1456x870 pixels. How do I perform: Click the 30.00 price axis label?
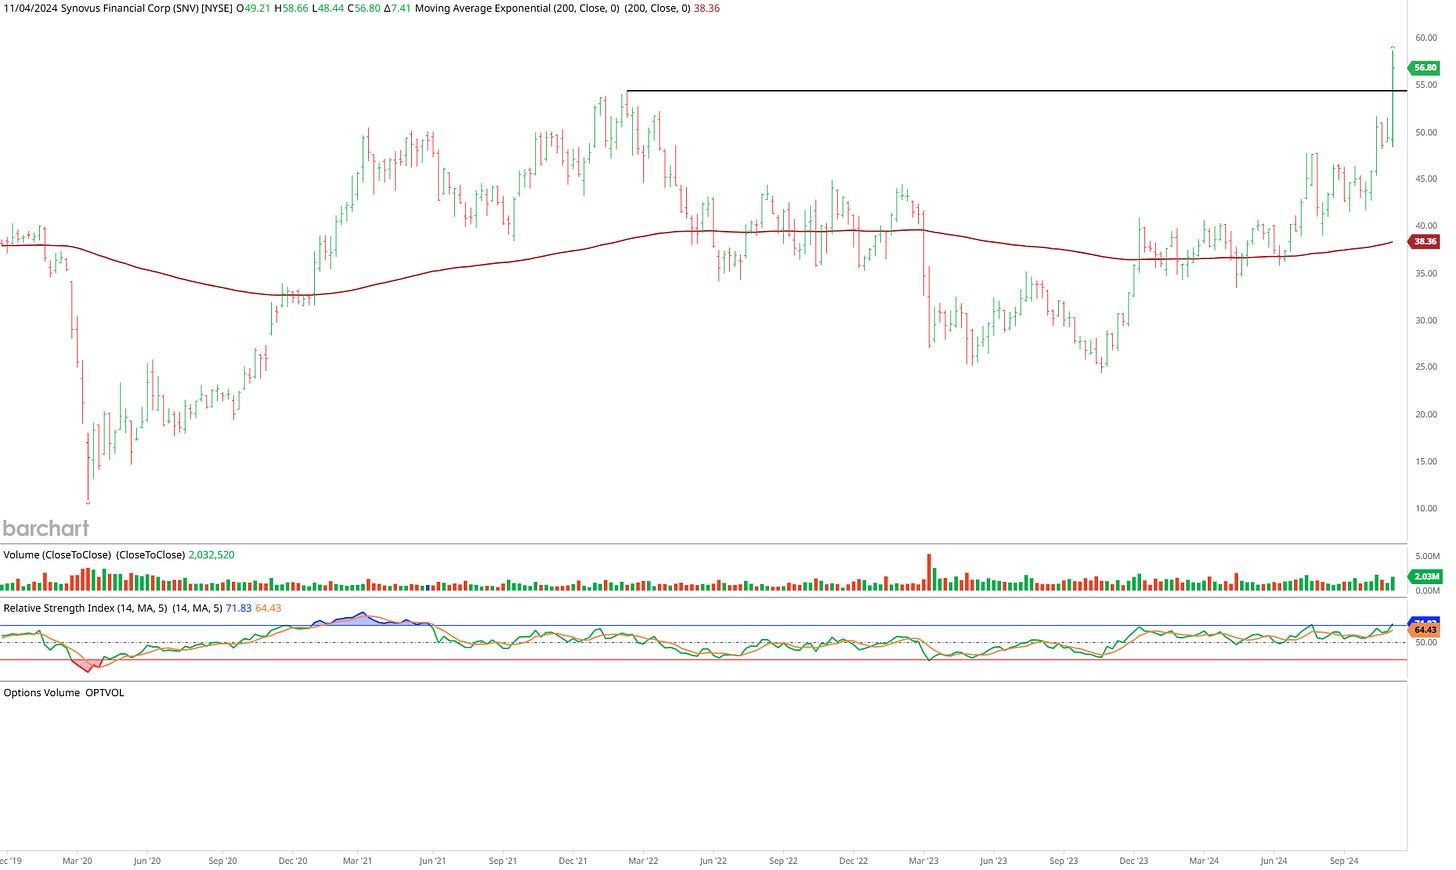[1426, 320]
